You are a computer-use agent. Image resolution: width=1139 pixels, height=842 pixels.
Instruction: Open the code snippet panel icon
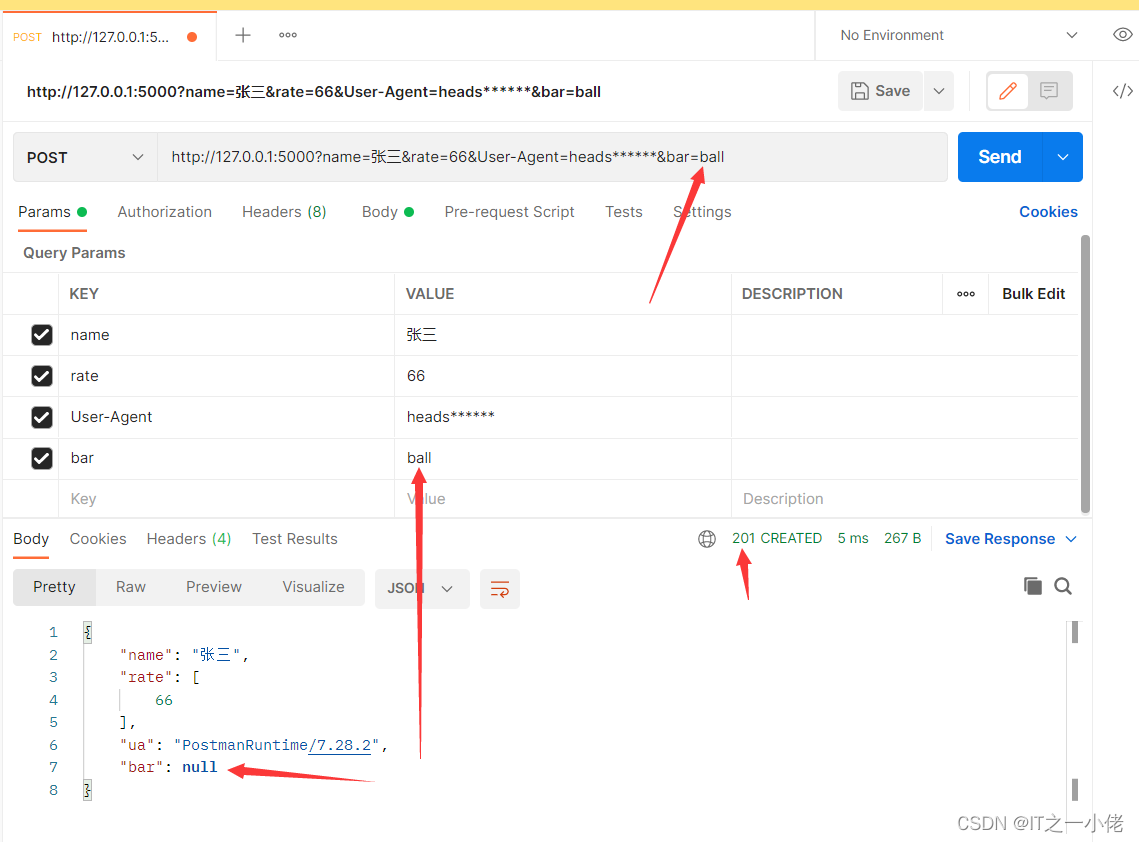(x=1122, y=91)
